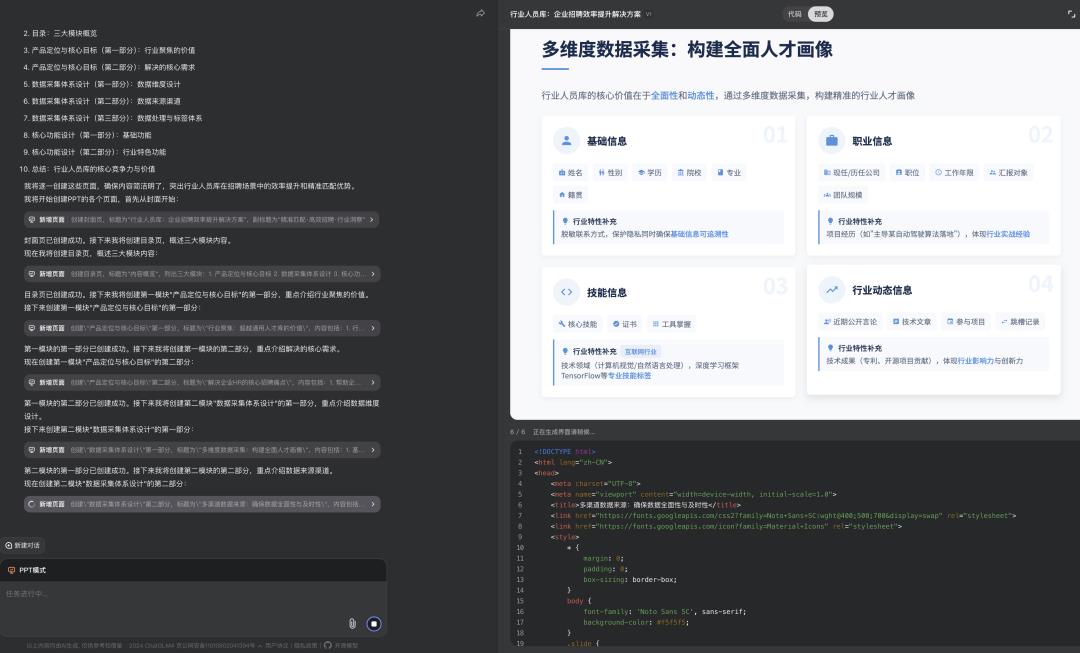The image size is (1080, 653).
Task: Switch to the 代码 view toggle
Action: 795,14
